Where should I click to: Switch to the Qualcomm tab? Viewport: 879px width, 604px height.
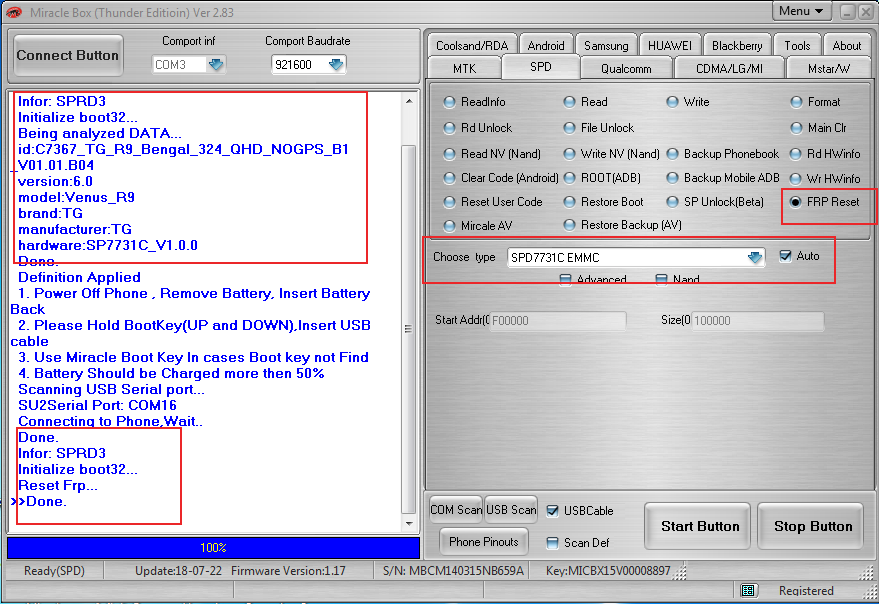[626, 68]
